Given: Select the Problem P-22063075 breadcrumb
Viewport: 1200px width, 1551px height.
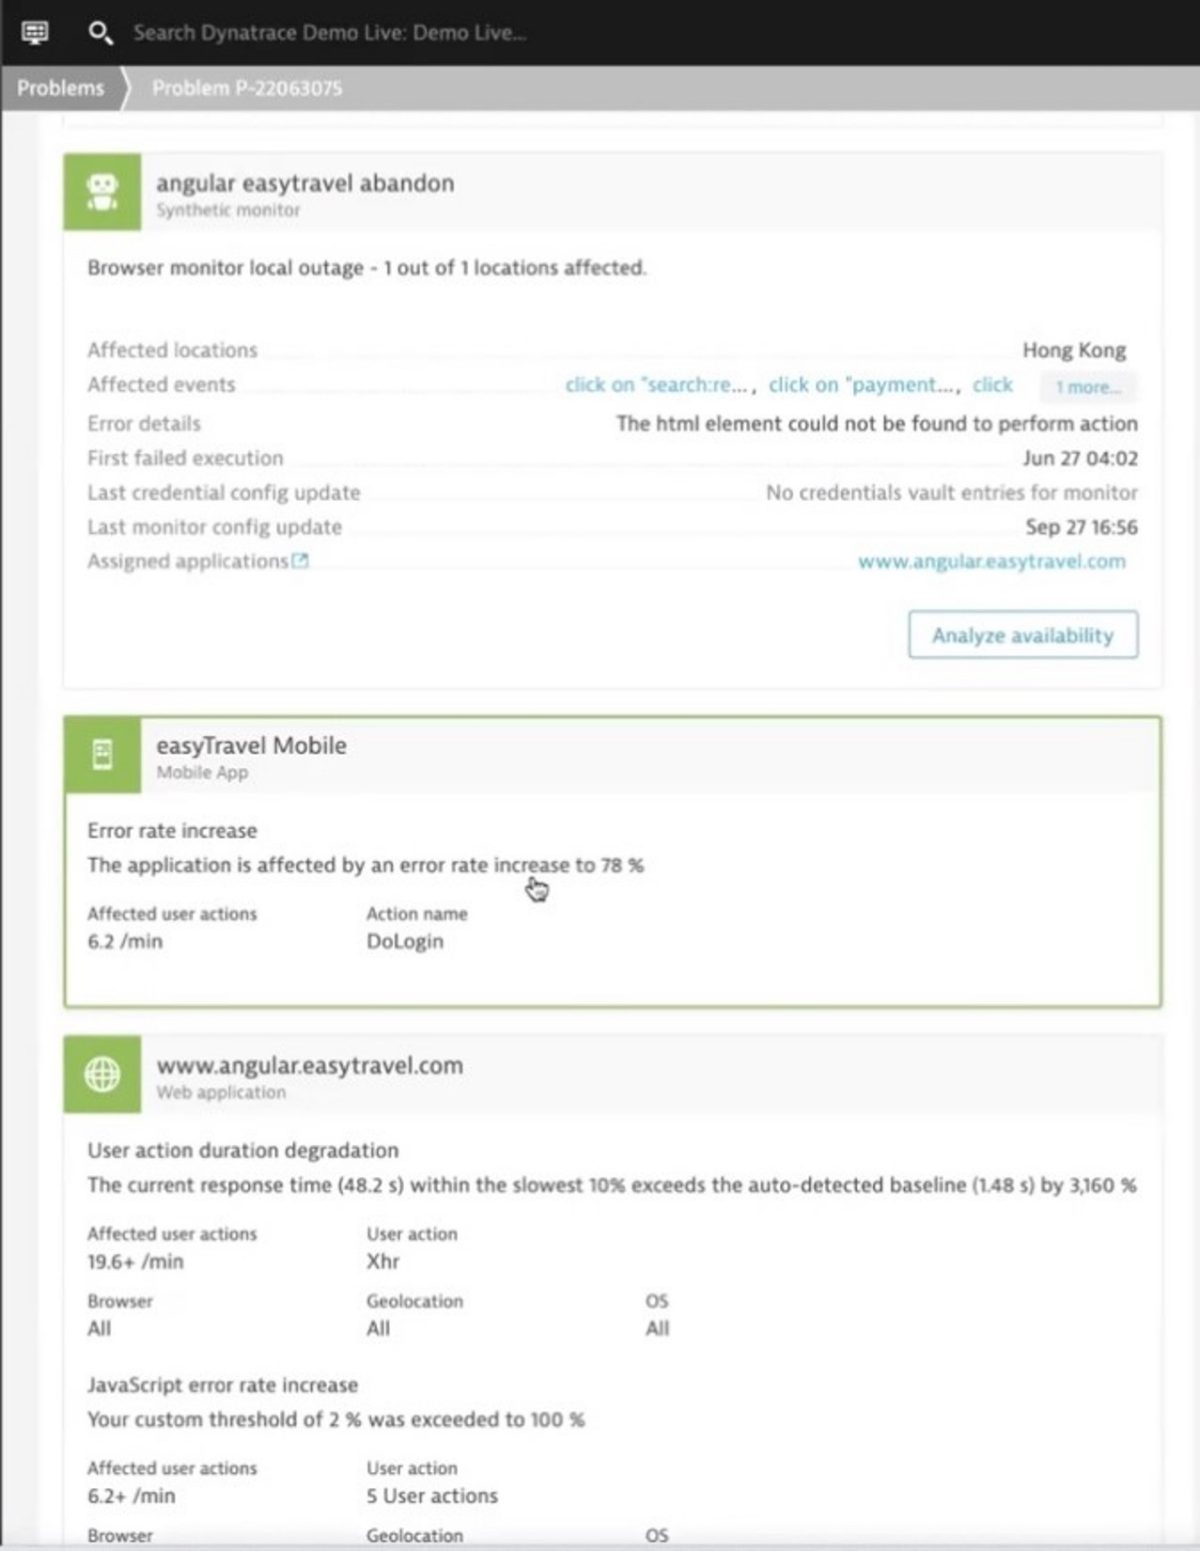Looking at the screenshot, I should pyautogui.click(x=246, y=88).
